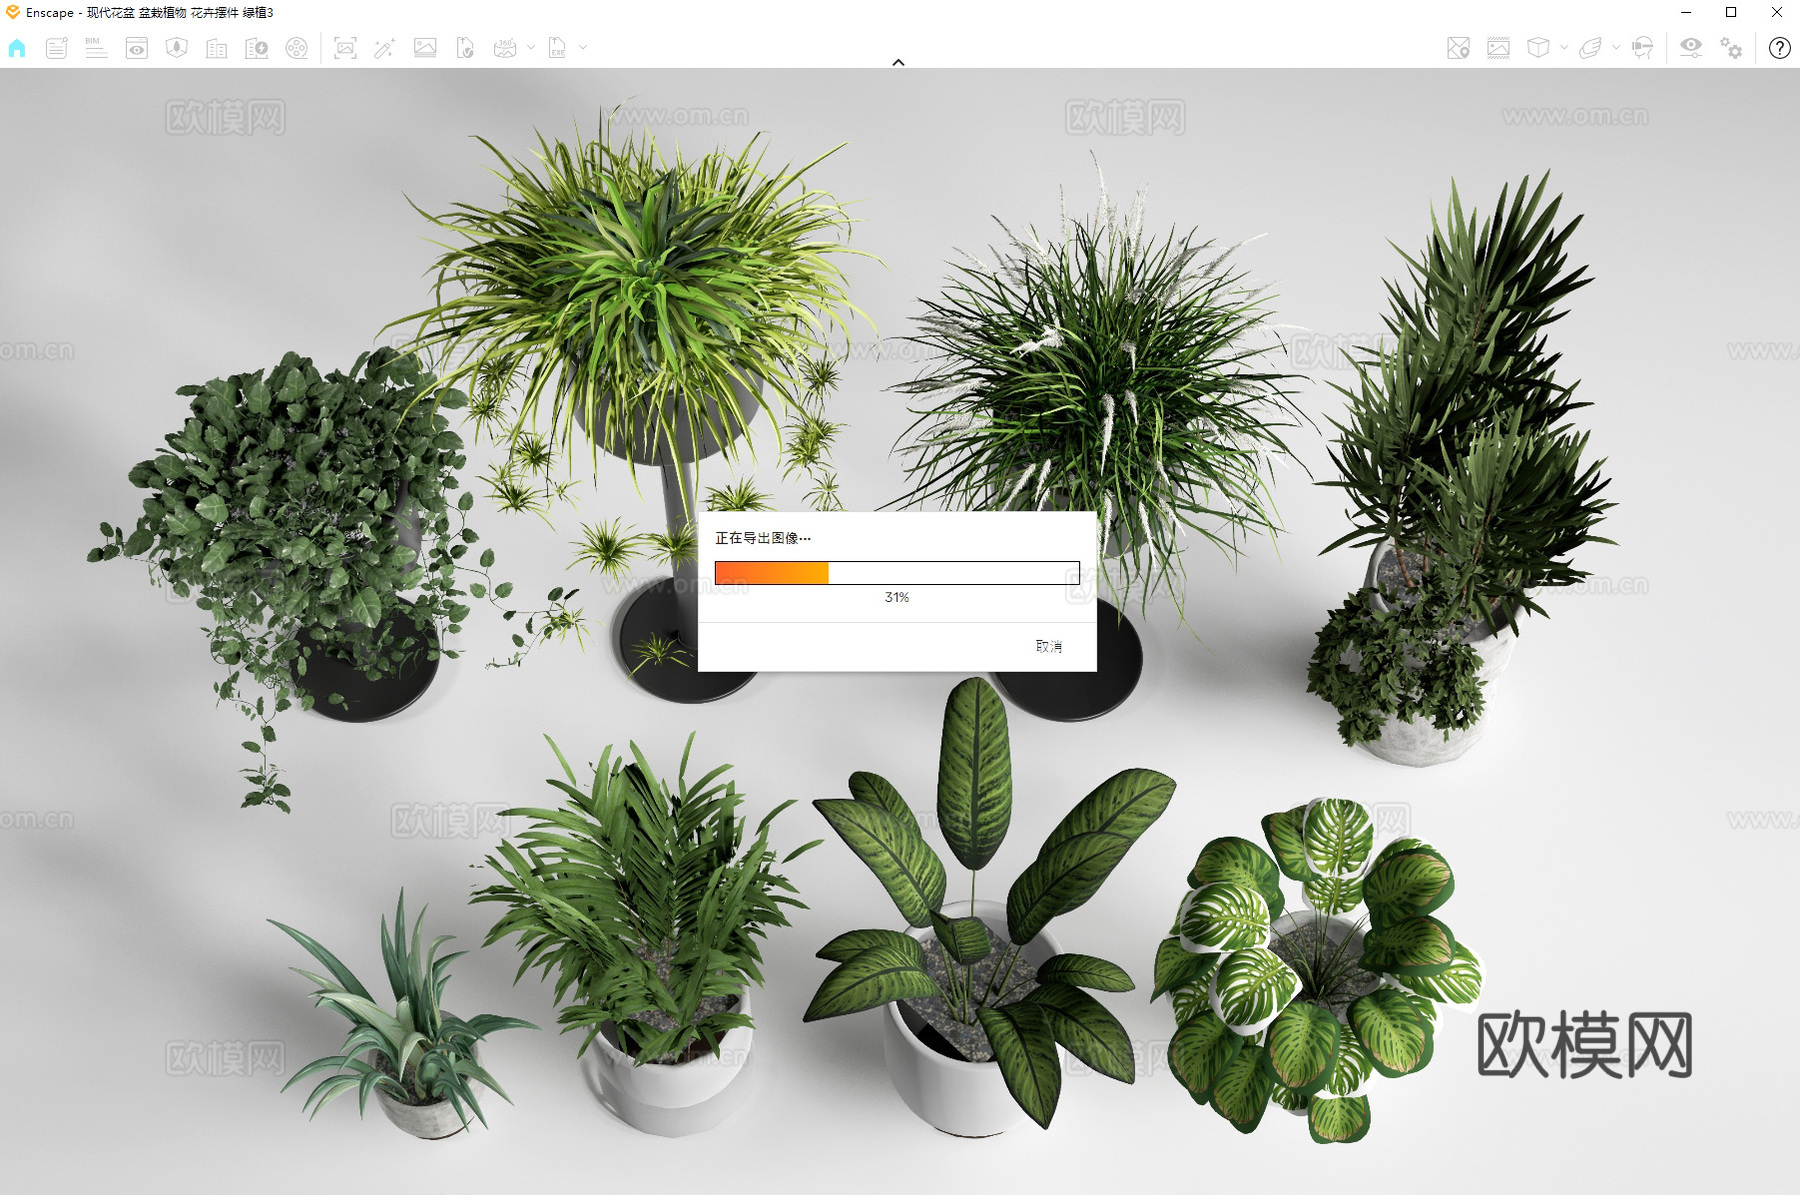The width and height of the screenshot is (1800, 1195).
Task: Toggle the VR headset icon
Action: click(1642, 48)
